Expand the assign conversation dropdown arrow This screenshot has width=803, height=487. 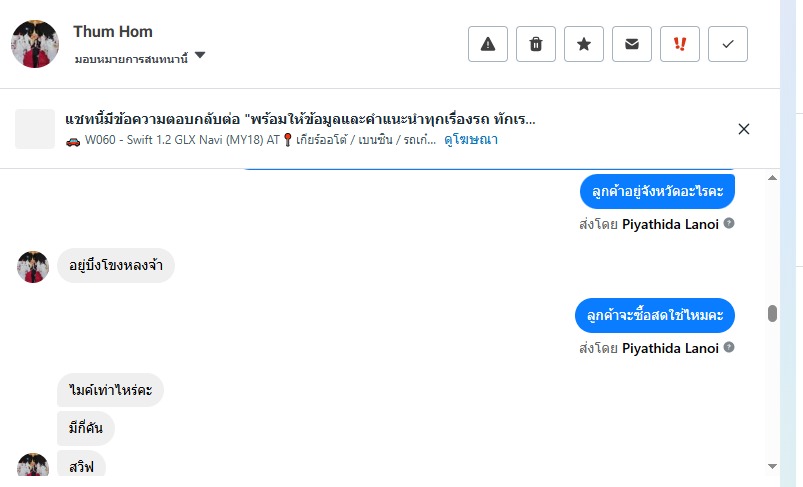[200, 55]
